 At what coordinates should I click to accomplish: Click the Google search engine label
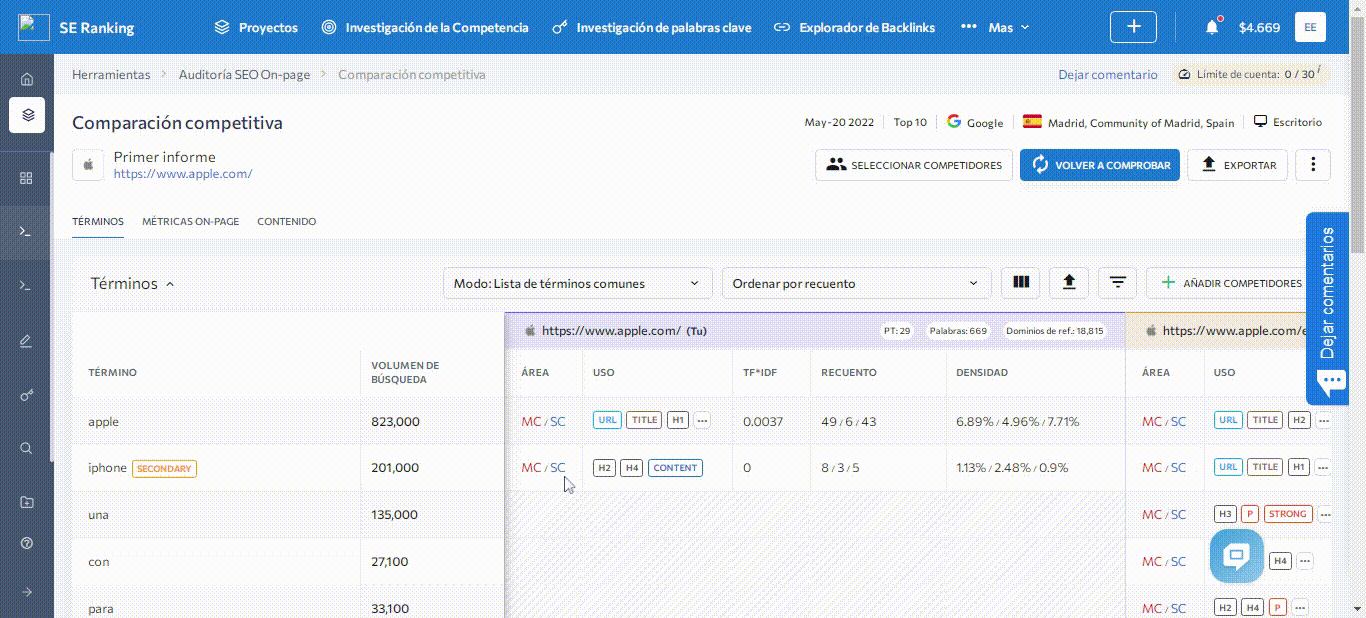point(975,122)
